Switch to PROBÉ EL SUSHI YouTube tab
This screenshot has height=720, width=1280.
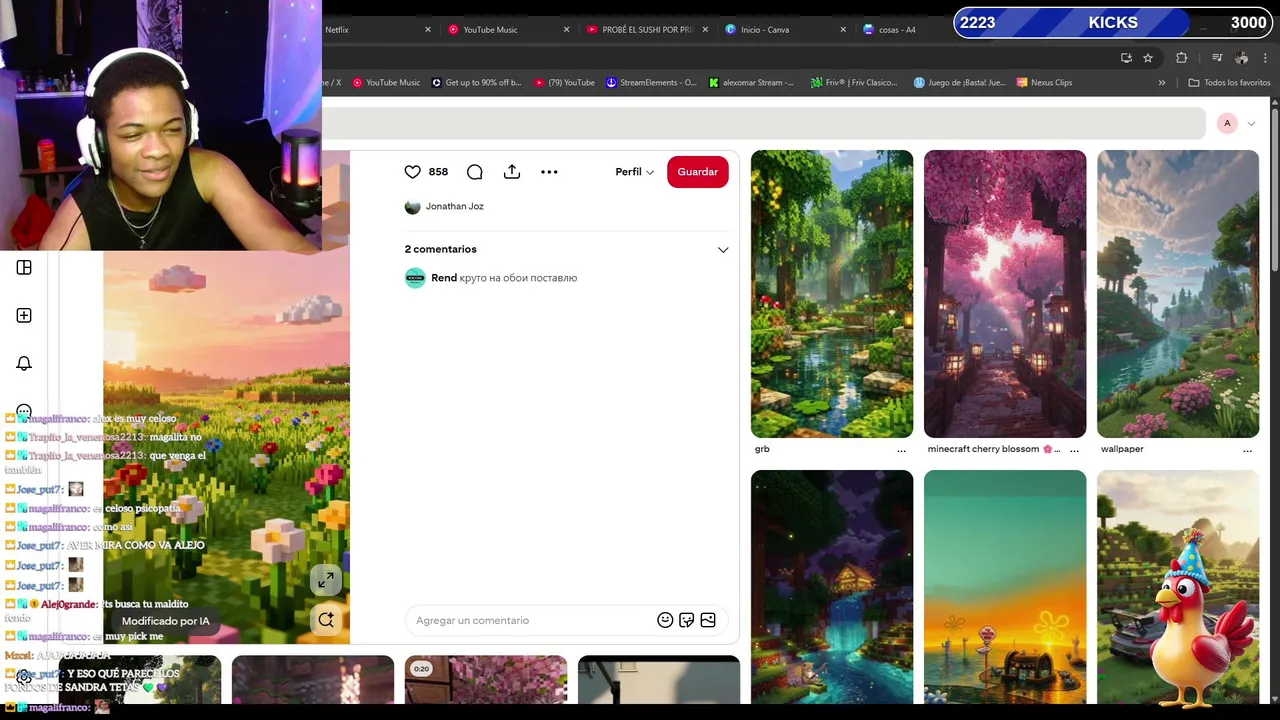pos(640,30)
